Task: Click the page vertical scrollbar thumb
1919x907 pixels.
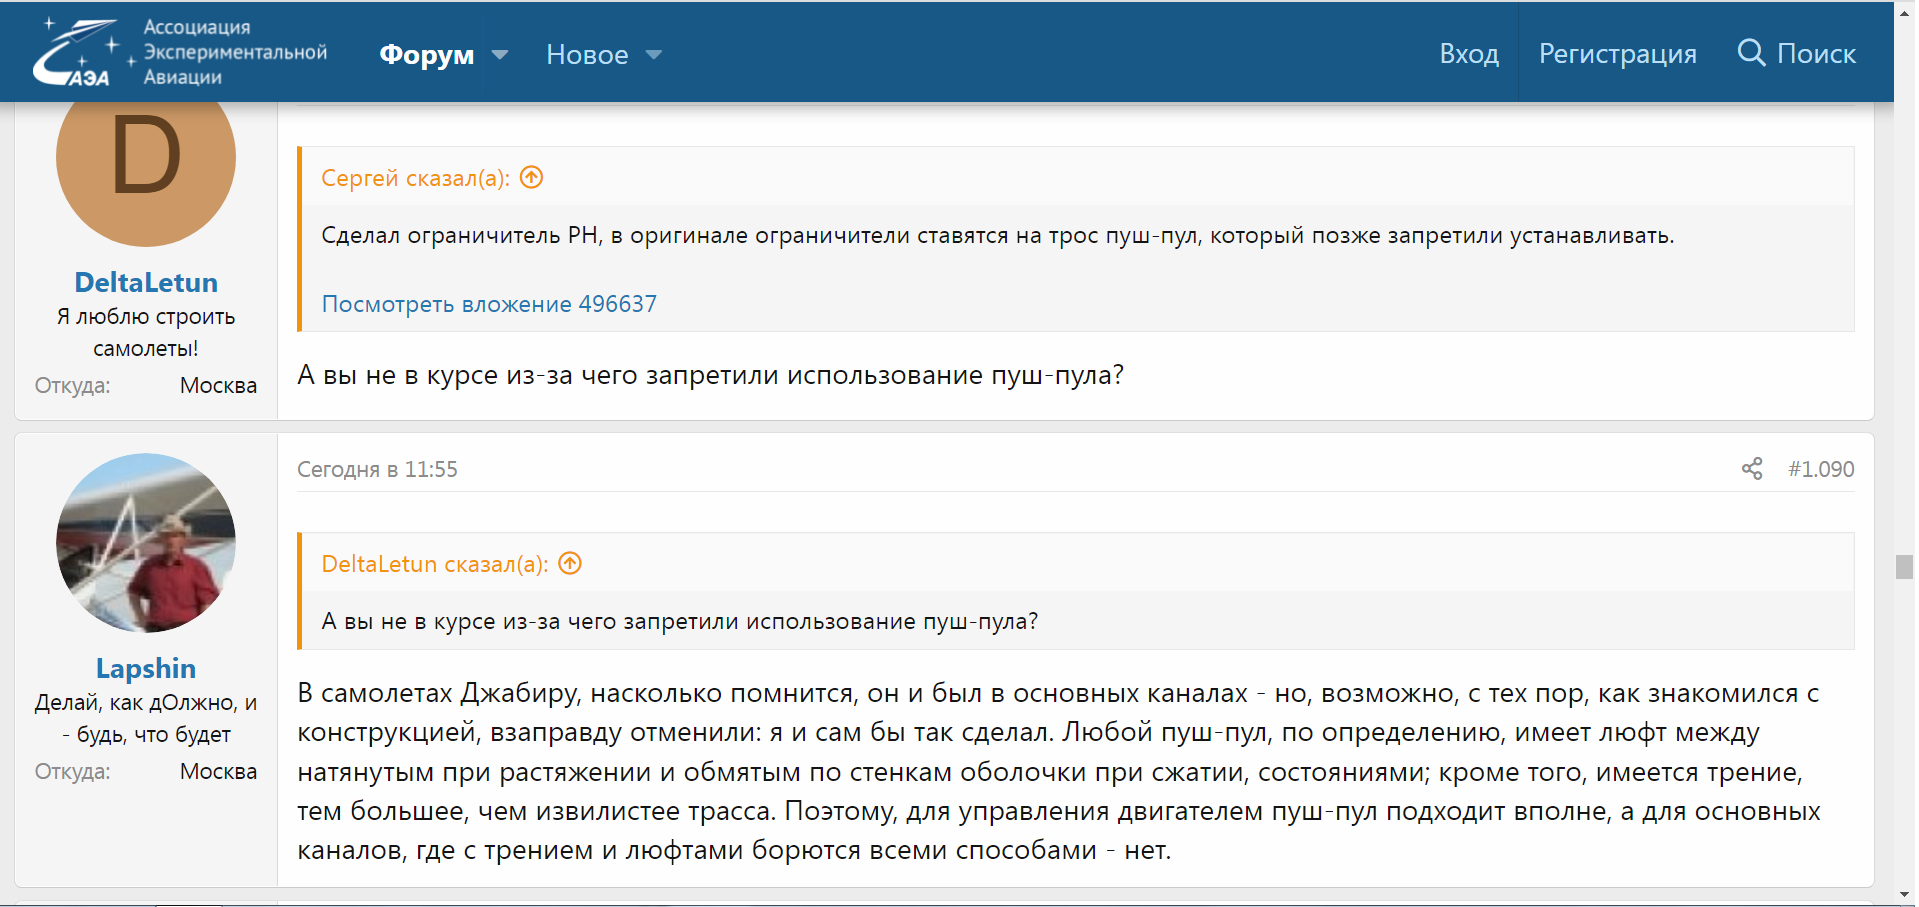Action: coord(1904,567)
